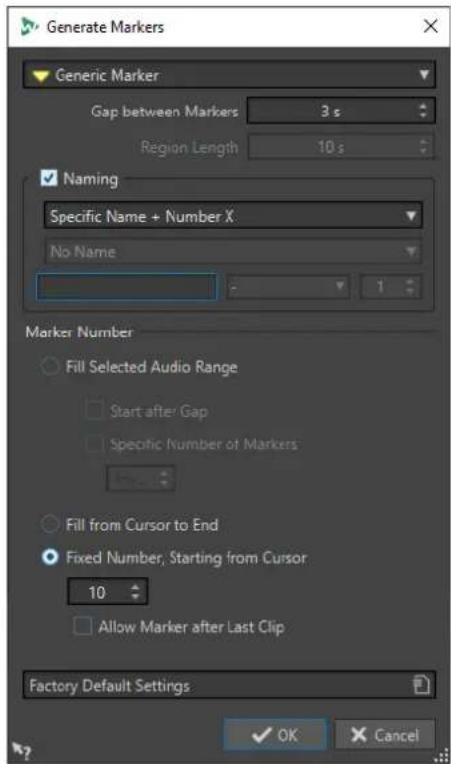Screen dimensions: 451x764
Task: Click the checkmark OK button
Action: 275,735
